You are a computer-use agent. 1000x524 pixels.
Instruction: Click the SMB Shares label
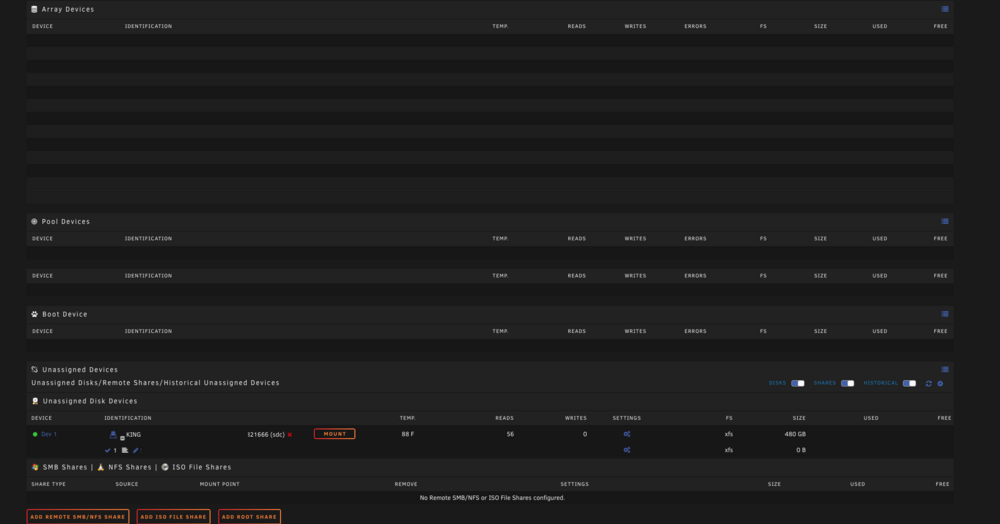[x=65, y=467]
